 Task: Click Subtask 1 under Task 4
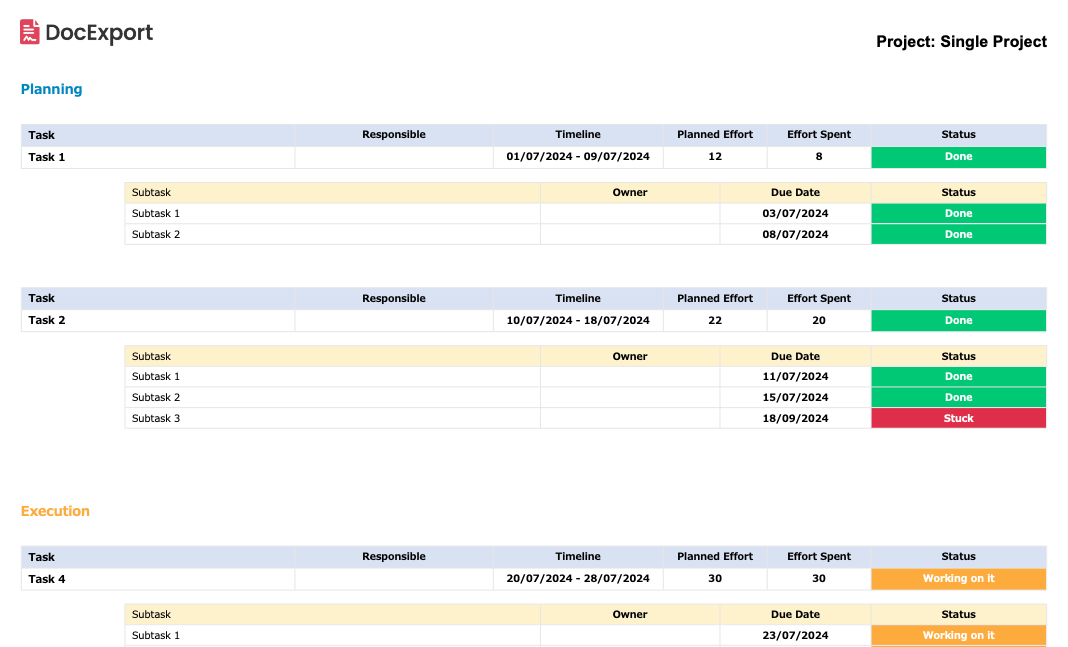coord(156,635)
